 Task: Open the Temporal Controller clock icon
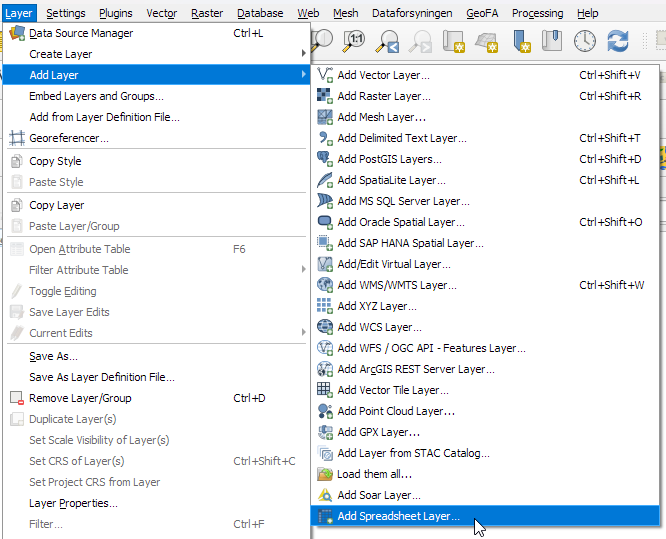pyautogui.click(x=585, y=40)
